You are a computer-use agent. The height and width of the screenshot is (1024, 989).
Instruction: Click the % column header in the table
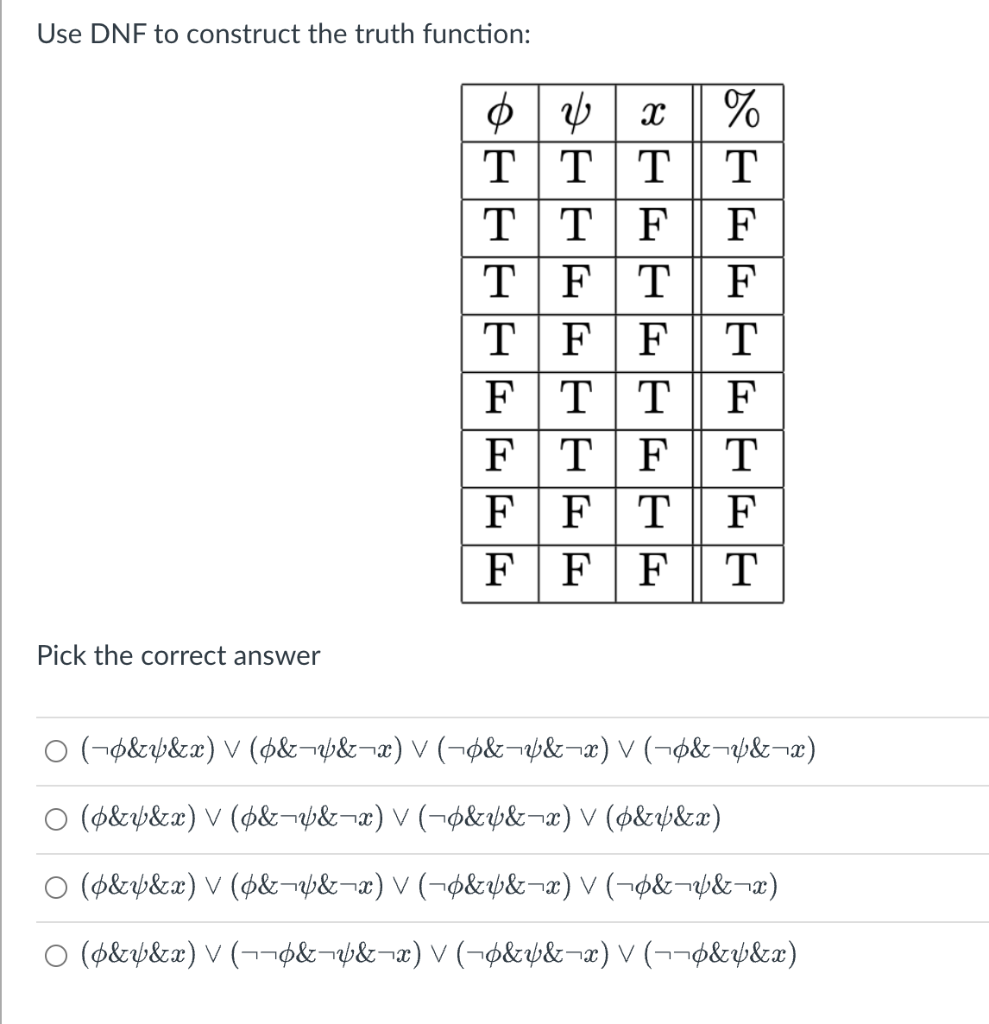click(x=742, y=112)
